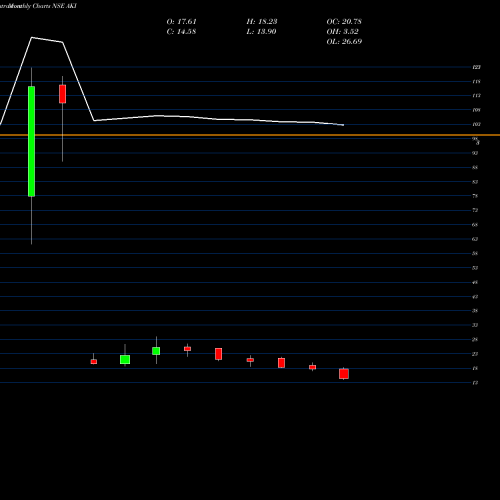
Task: Select the last red candle at chart end
Action: (344, 374)
